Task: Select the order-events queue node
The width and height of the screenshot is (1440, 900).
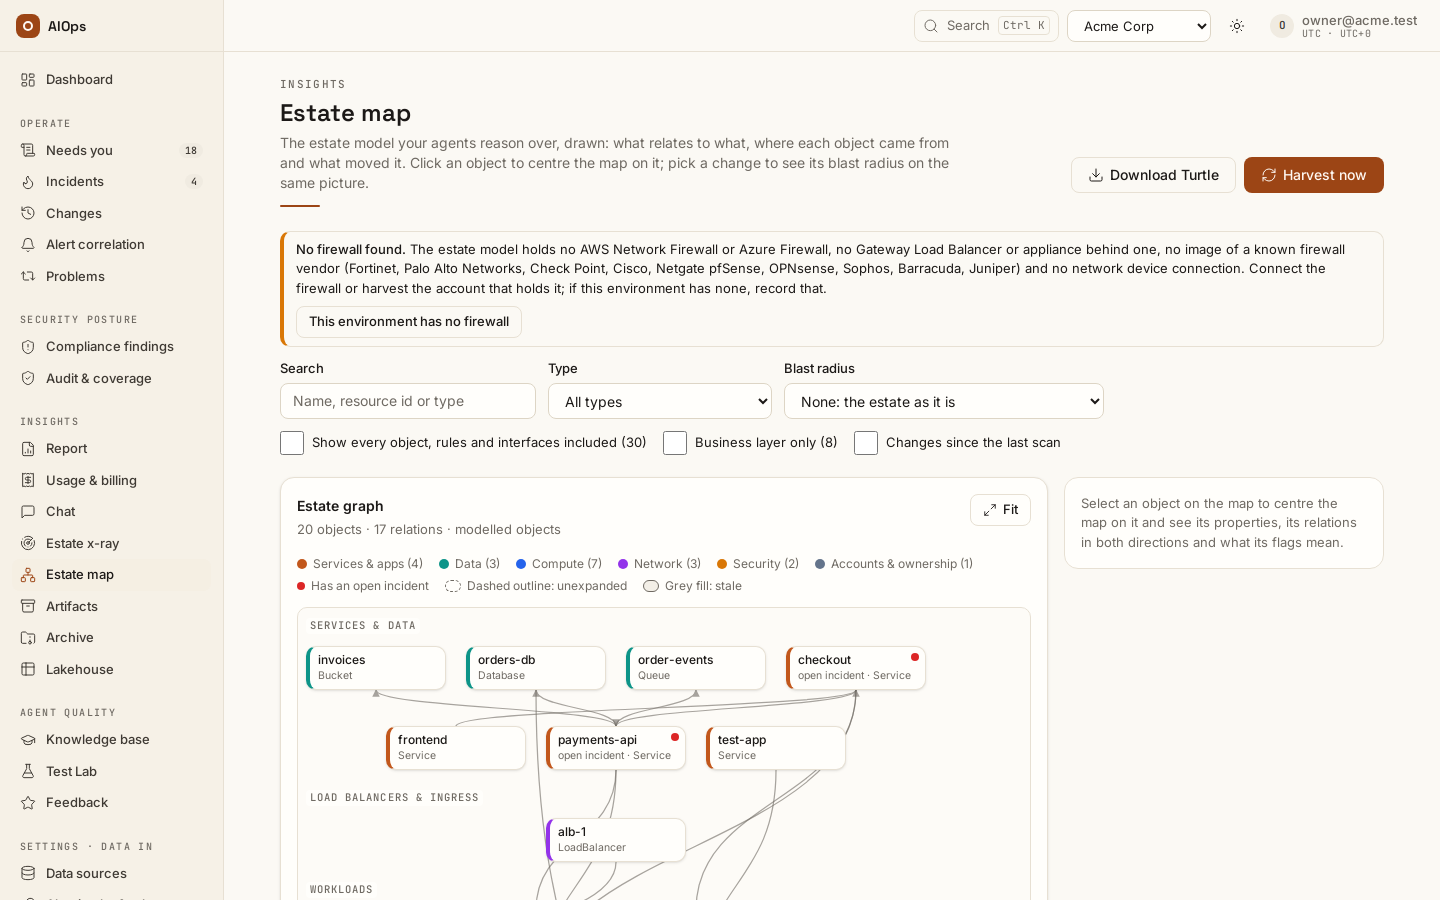Action: [696, 668]
